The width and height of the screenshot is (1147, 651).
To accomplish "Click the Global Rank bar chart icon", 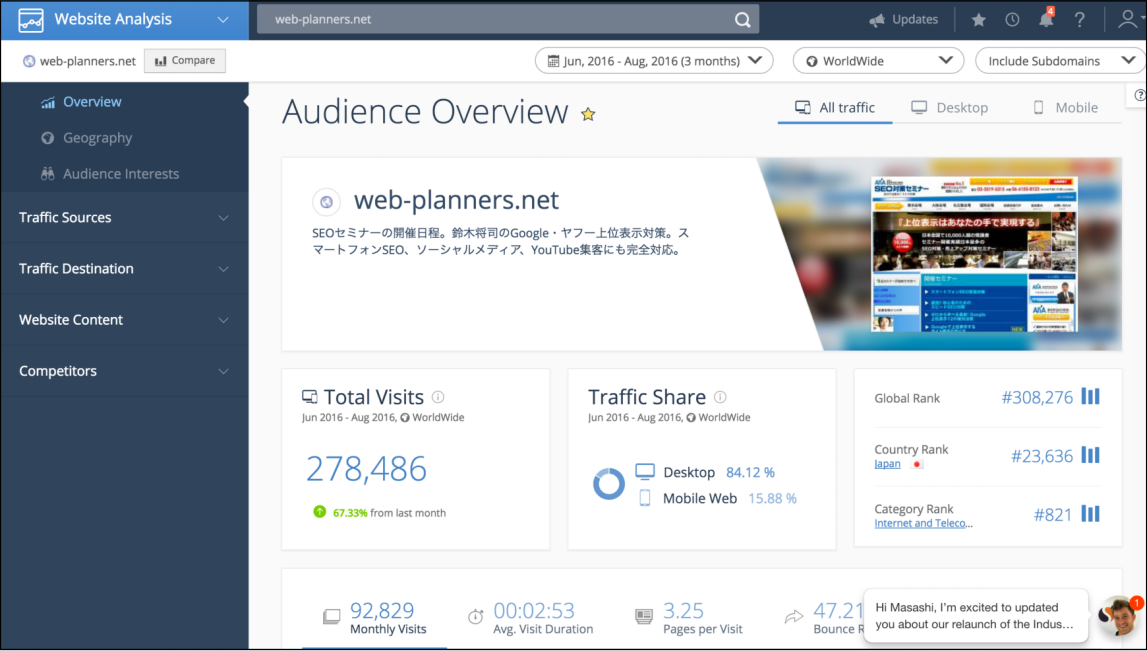I will coord(1090,396).
